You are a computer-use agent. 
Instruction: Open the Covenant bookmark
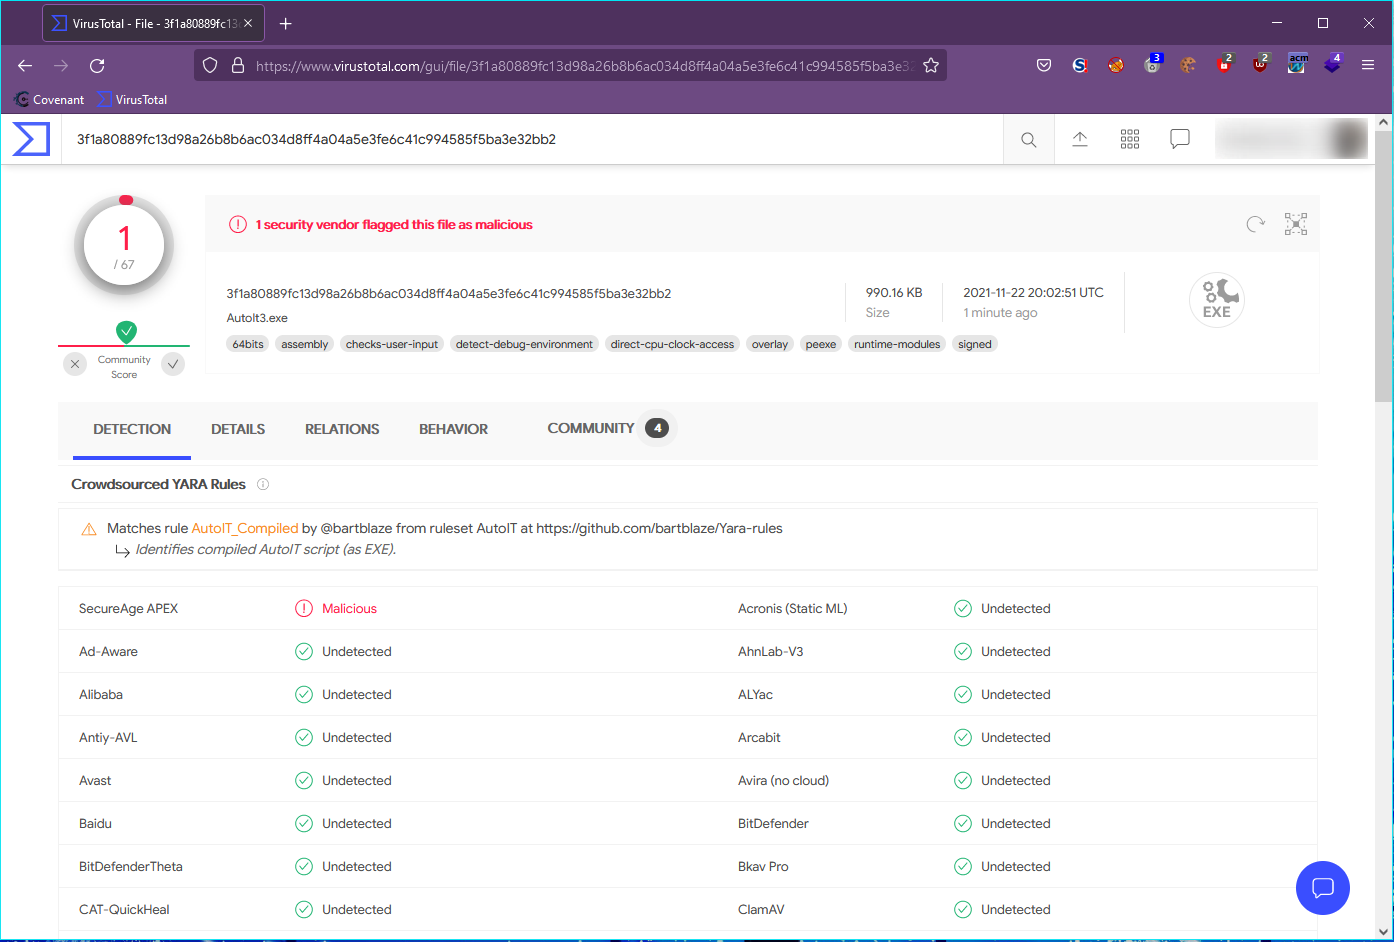49,100
